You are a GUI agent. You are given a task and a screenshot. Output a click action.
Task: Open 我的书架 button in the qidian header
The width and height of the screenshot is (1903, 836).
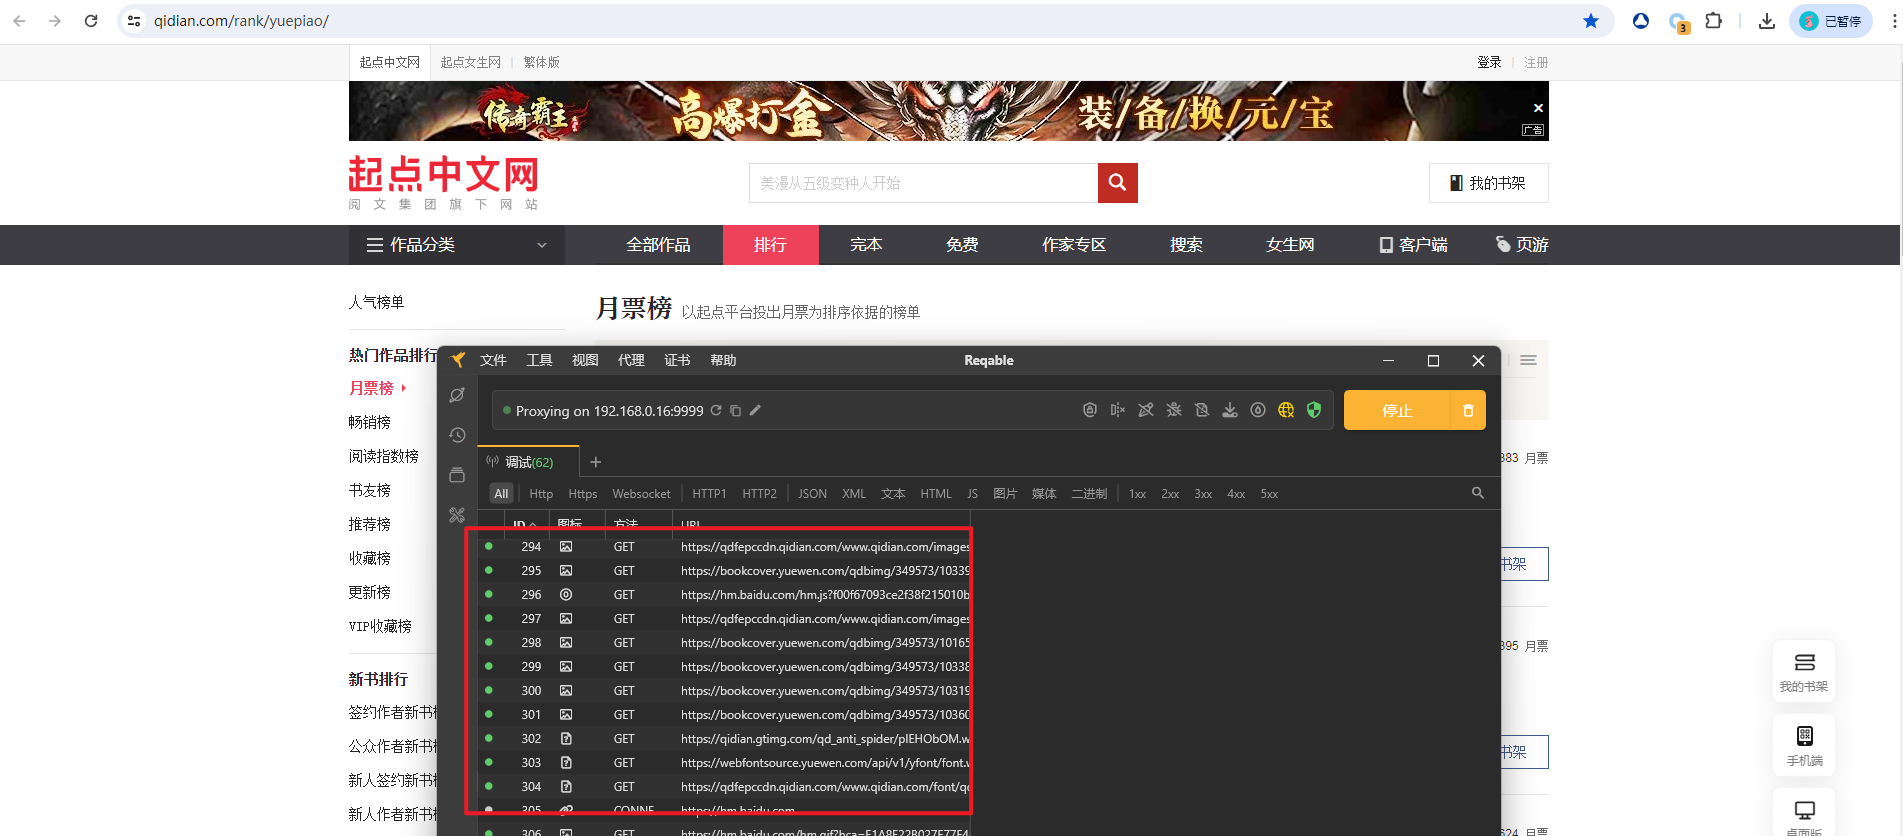pos(1488,183)
